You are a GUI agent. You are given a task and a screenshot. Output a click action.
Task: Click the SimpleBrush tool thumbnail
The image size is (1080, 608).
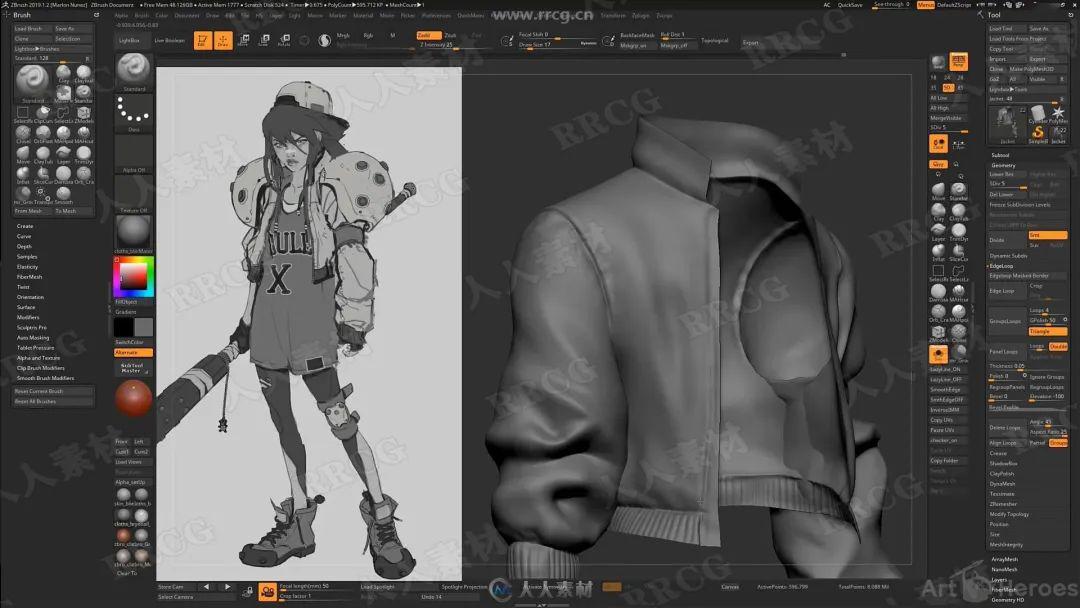point(1037,132)
